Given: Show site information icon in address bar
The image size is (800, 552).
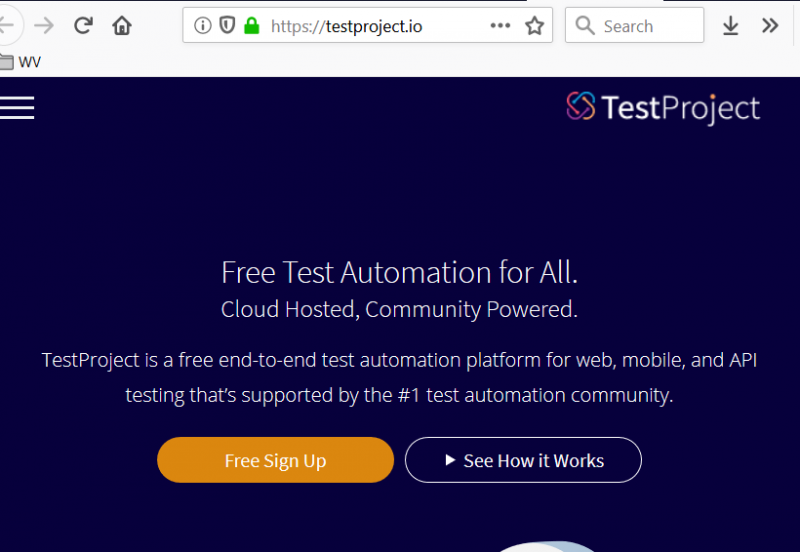Looking at the screenshot, I should click(x=203, y=25).
